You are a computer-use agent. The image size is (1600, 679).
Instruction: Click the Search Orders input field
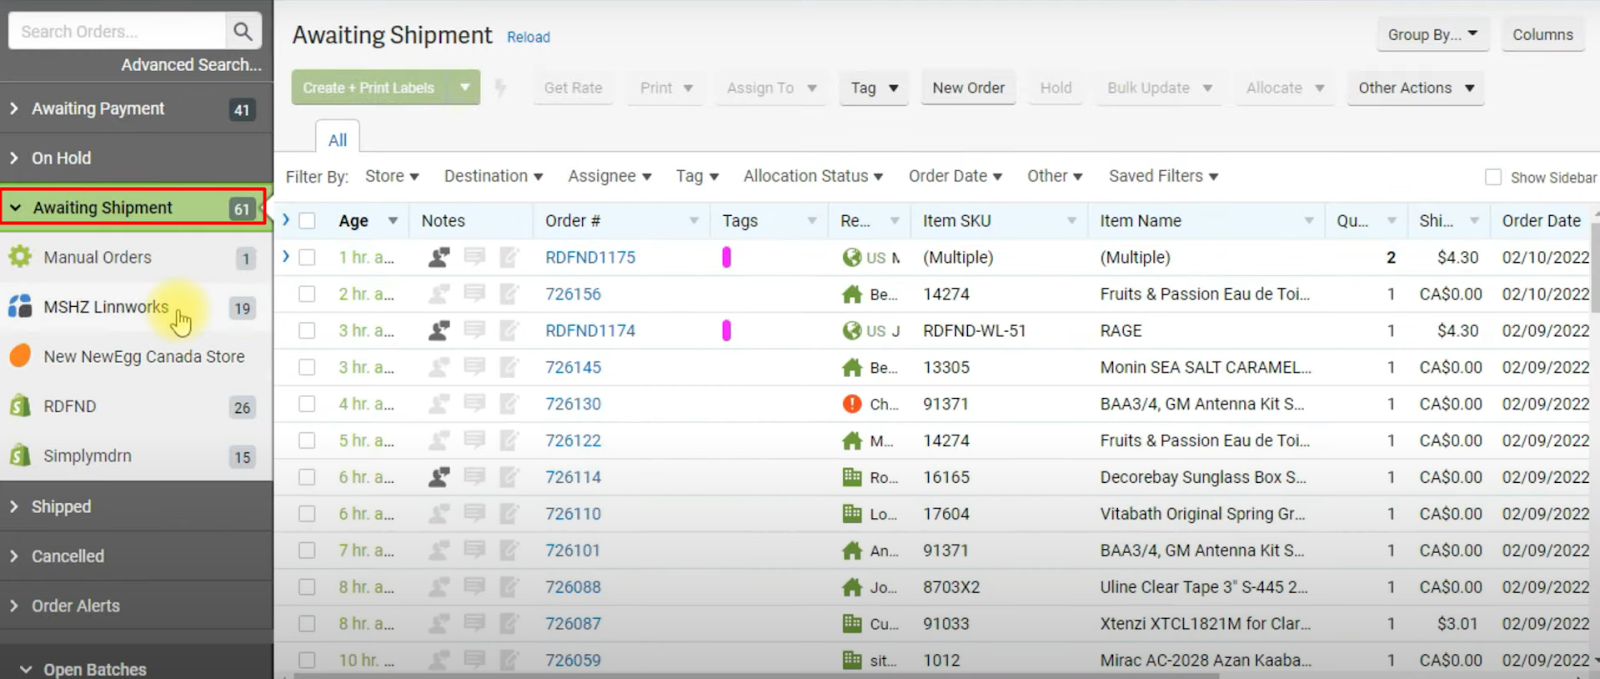[x=115, y=31]
